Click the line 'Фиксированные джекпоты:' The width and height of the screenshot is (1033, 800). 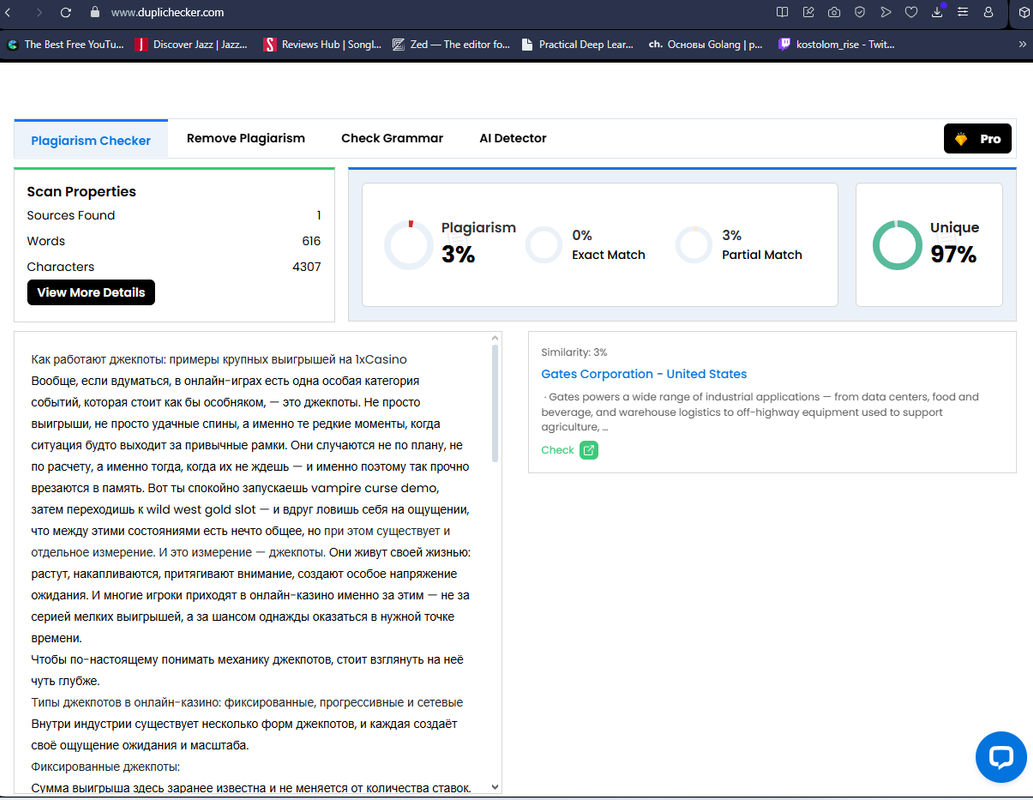click(x=105, y=767)
